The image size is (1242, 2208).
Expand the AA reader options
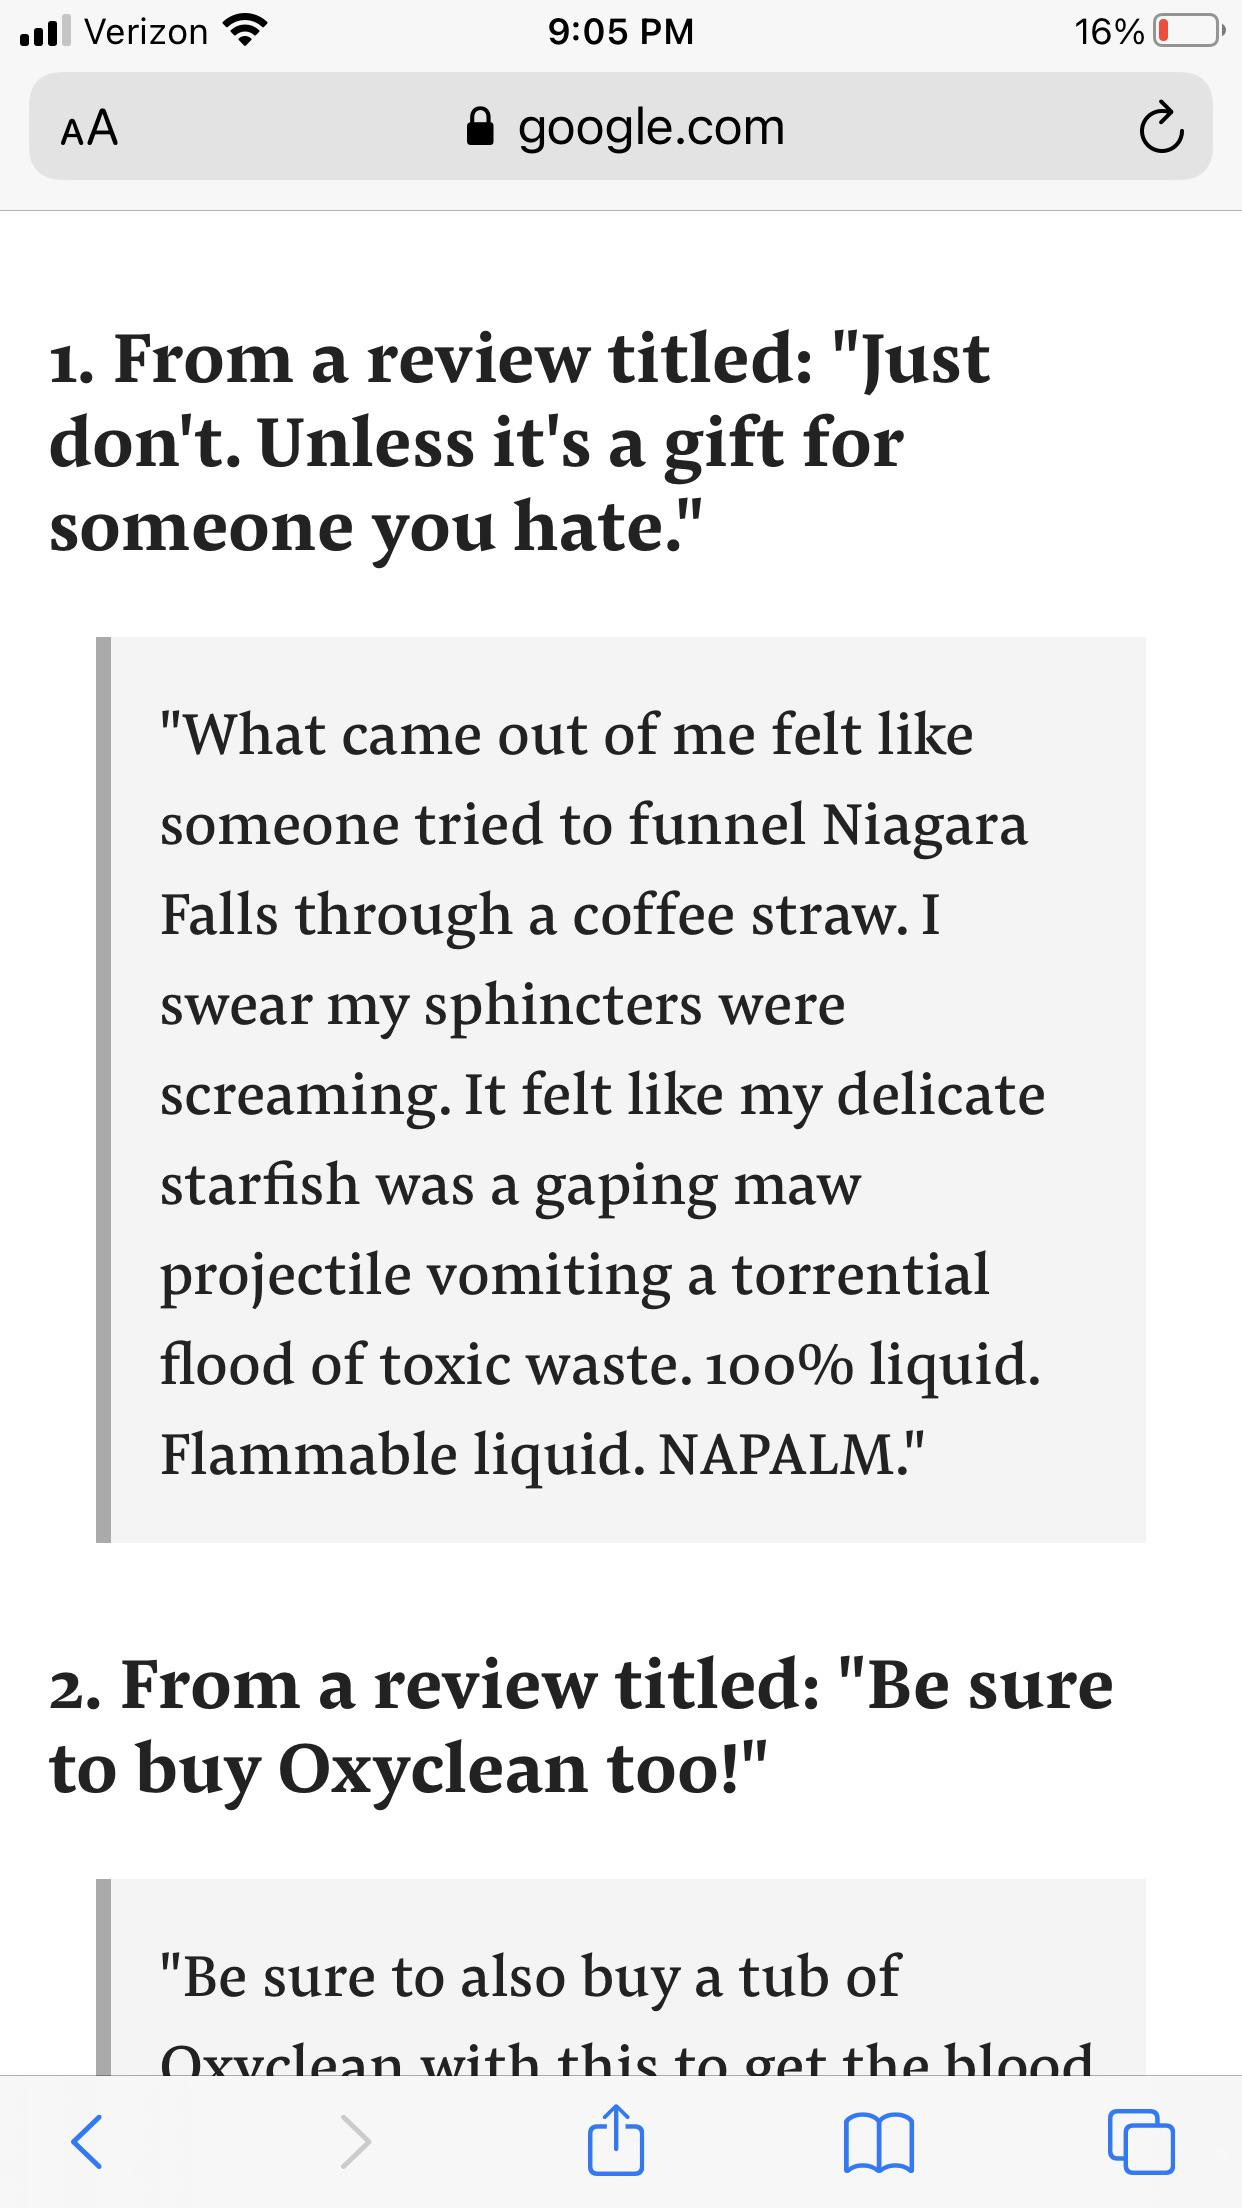tap(88, 127)
